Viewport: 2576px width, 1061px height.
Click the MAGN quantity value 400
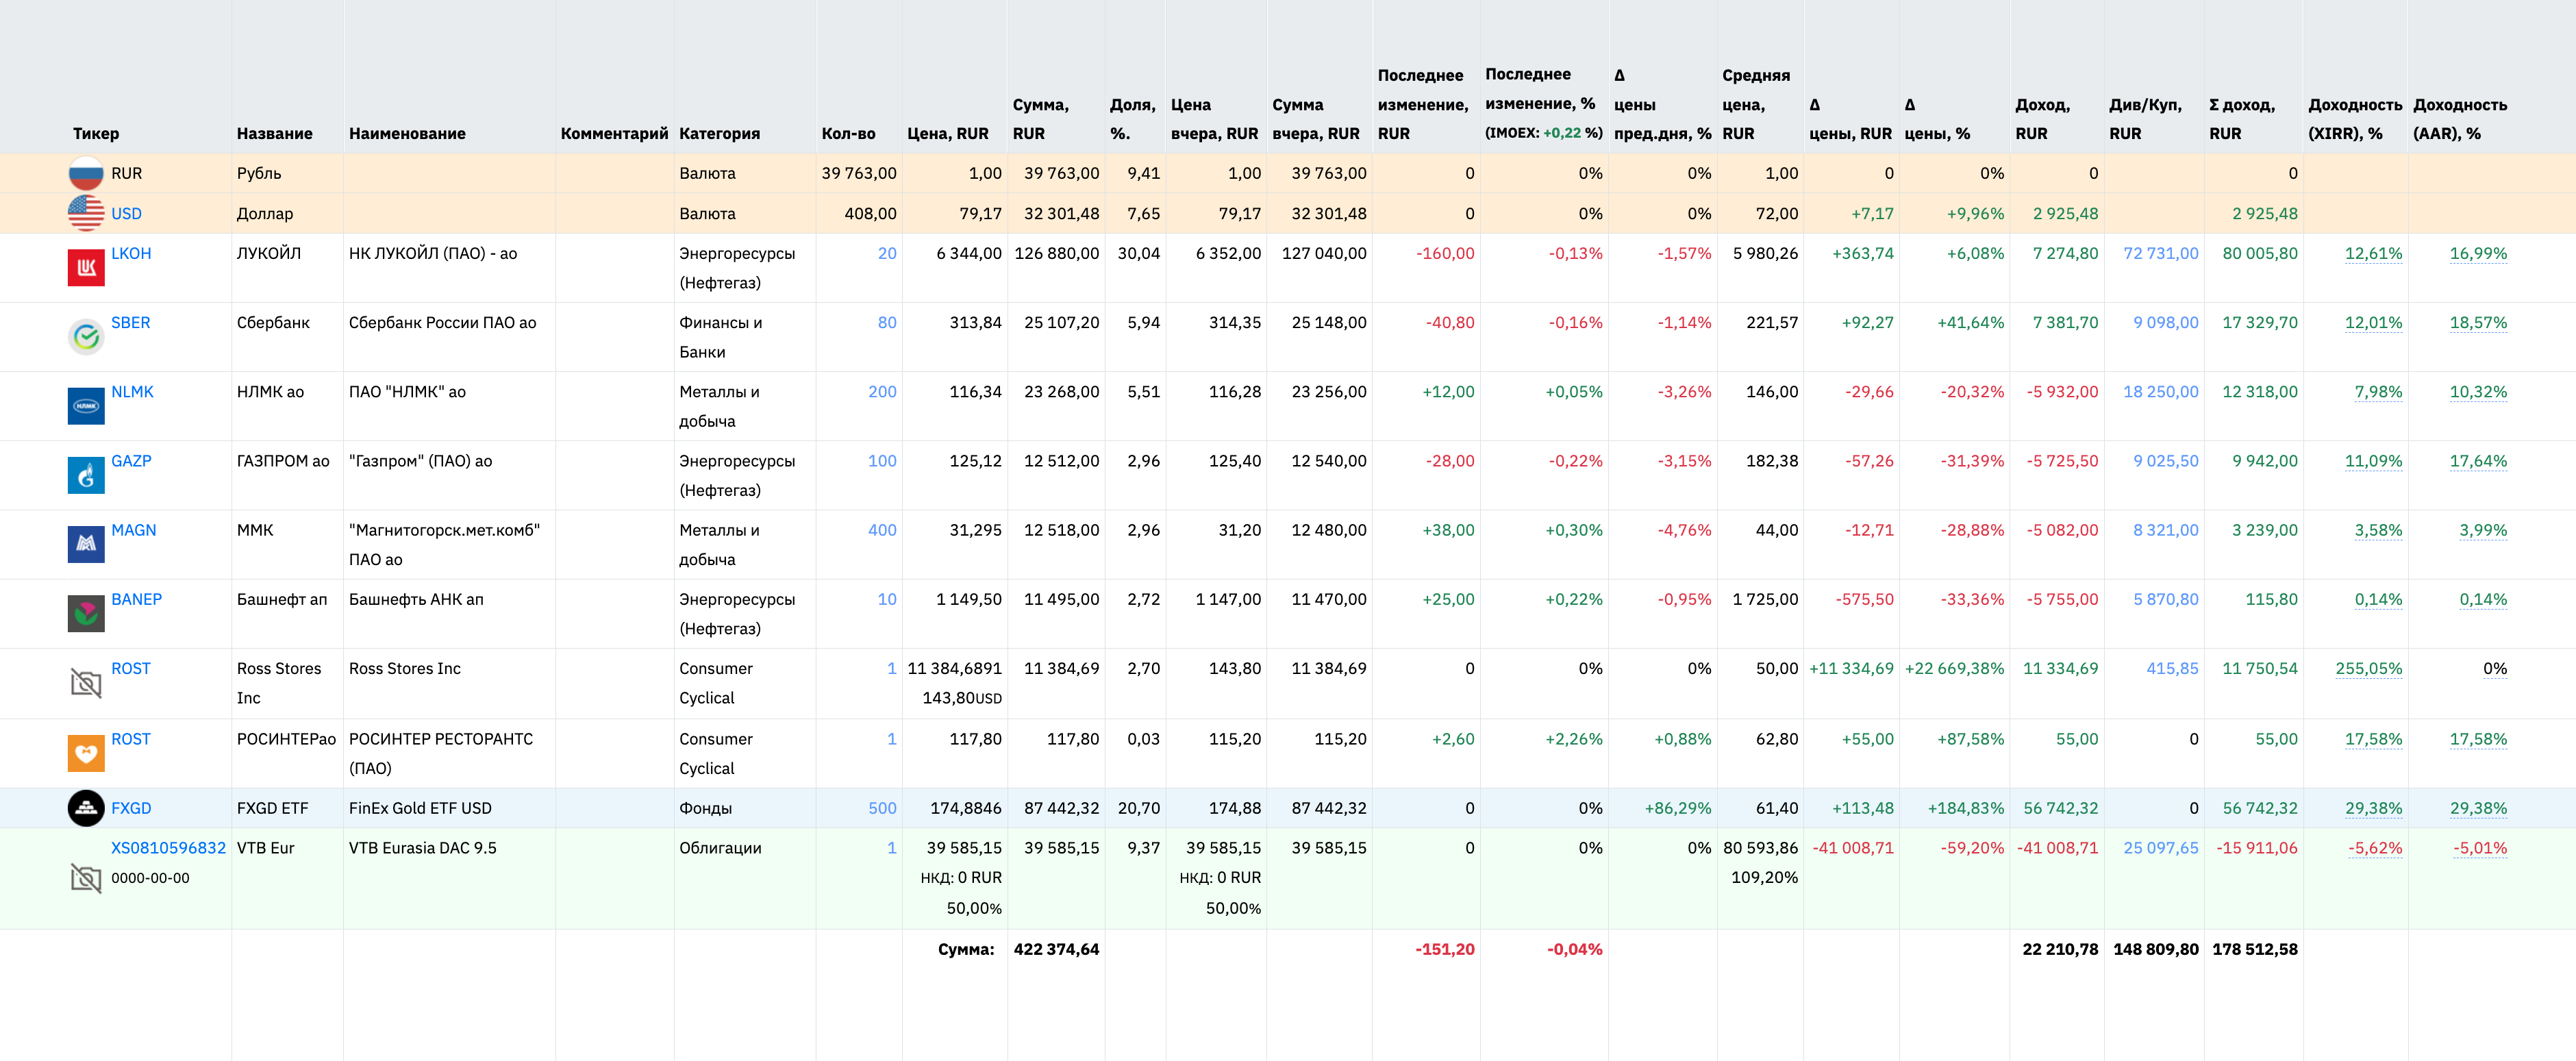point(882,530)
